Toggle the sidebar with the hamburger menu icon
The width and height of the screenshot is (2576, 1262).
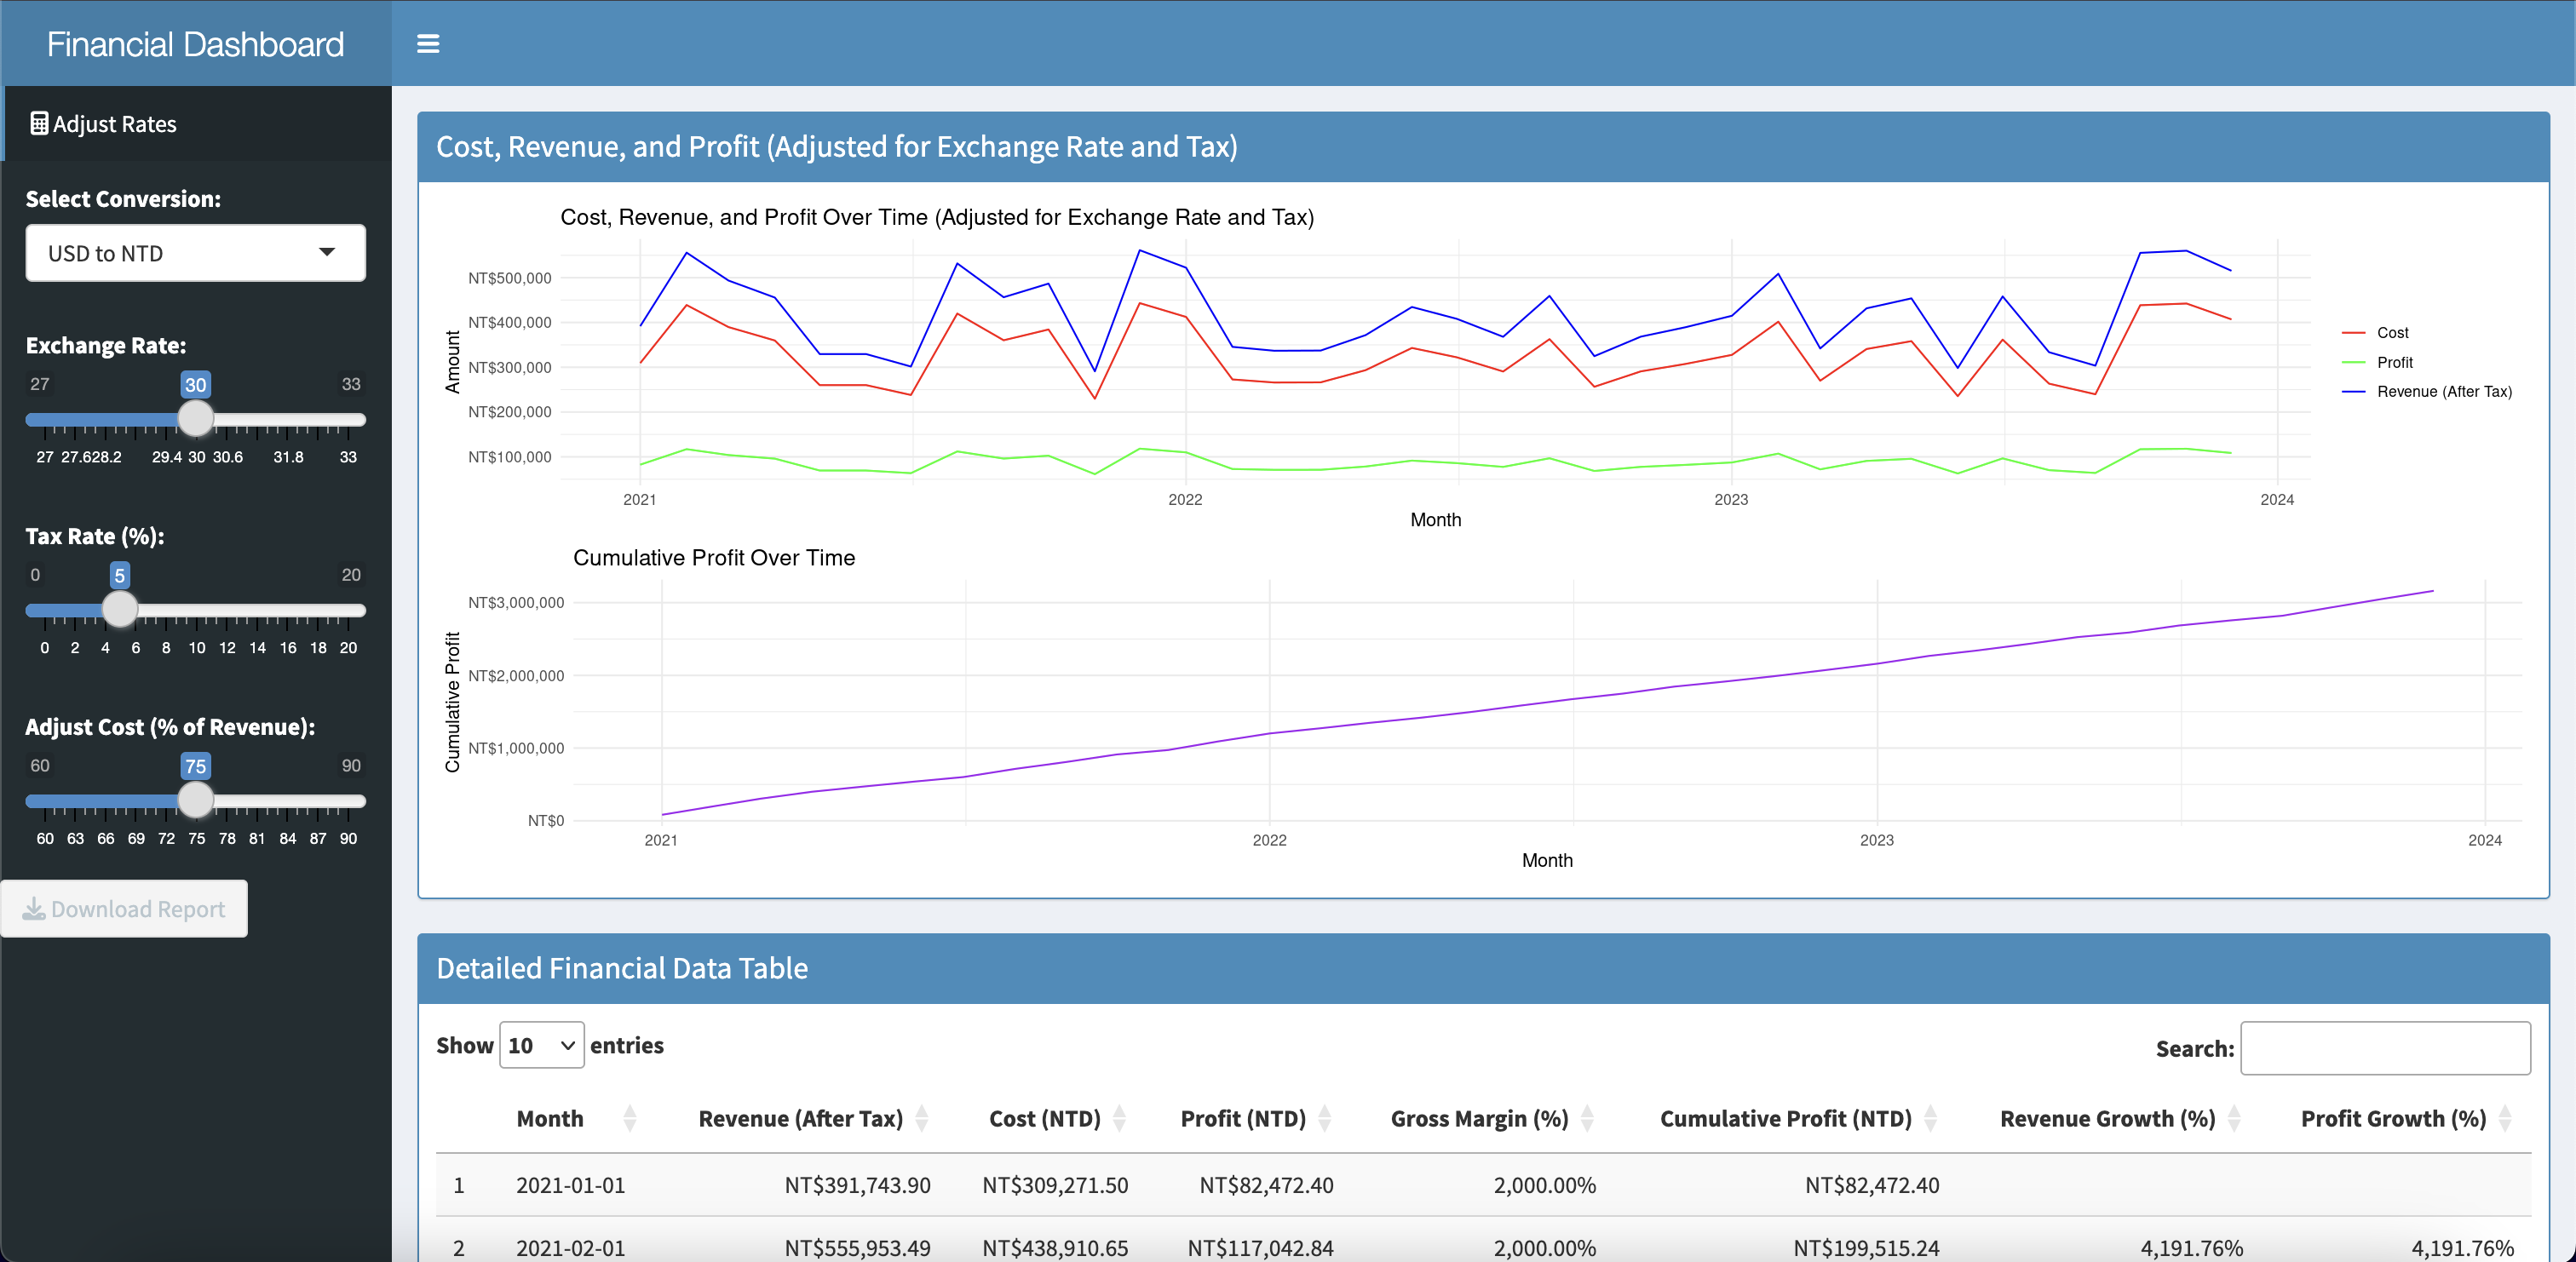tap(428, 44)
